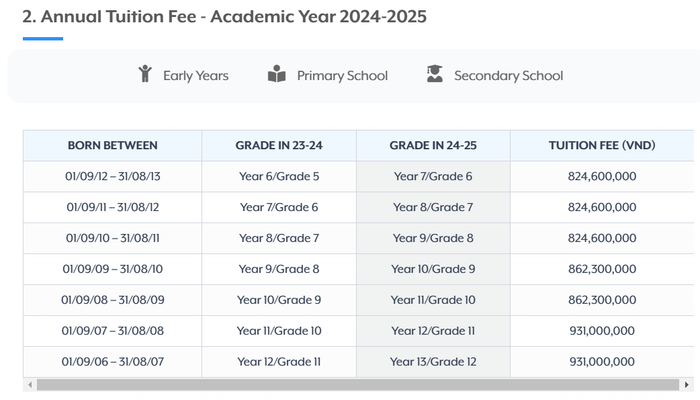Click the TUITION FEE (VND) header
The height and width of the screenshot is (400, 700).
click(x=602, y=146)
